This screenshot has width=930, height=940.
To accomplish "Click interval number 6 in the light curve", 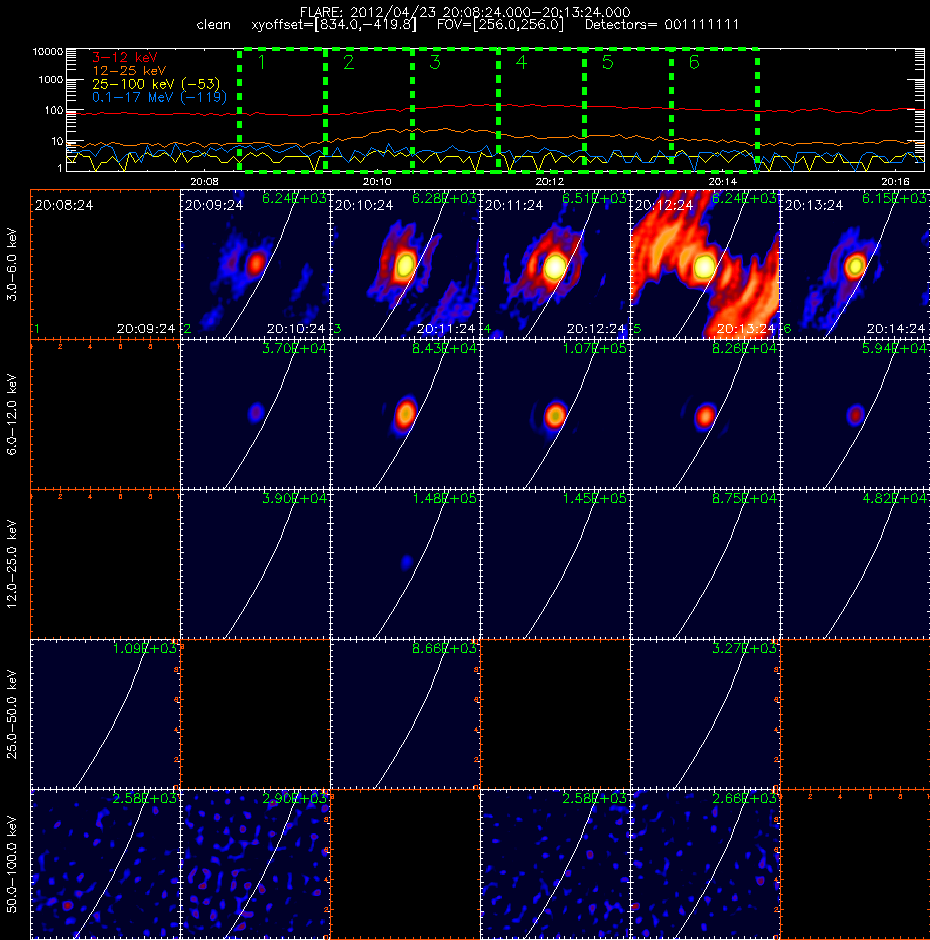I will [694, 62].
